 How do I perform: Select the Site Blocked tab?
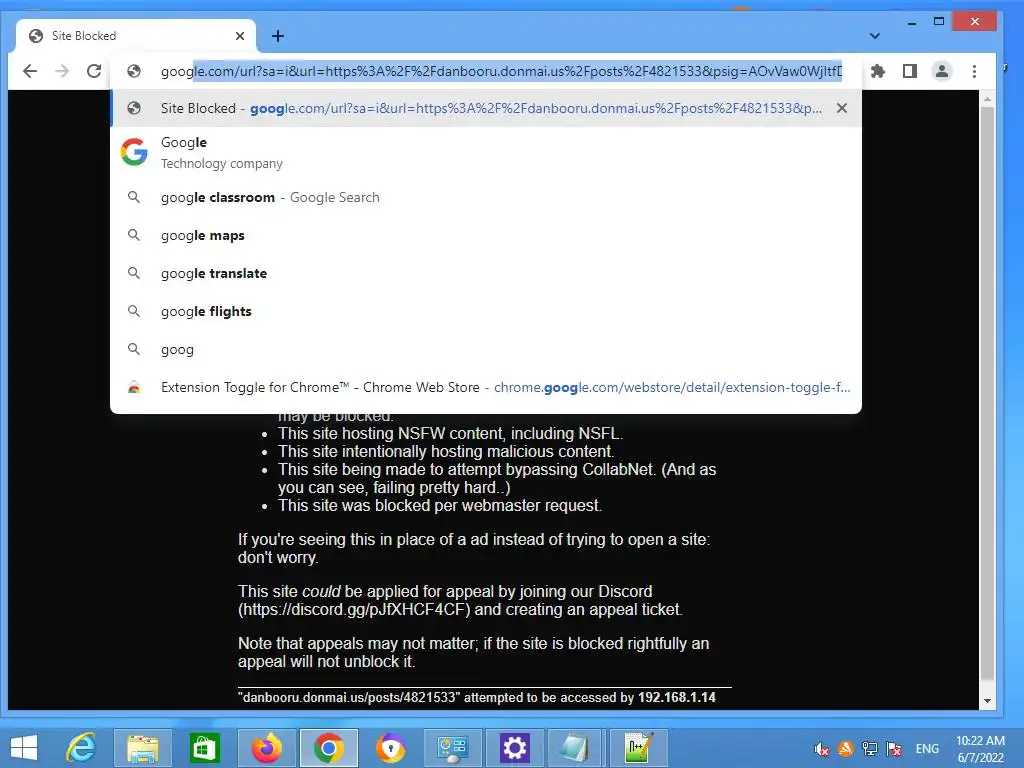[136, 36]
